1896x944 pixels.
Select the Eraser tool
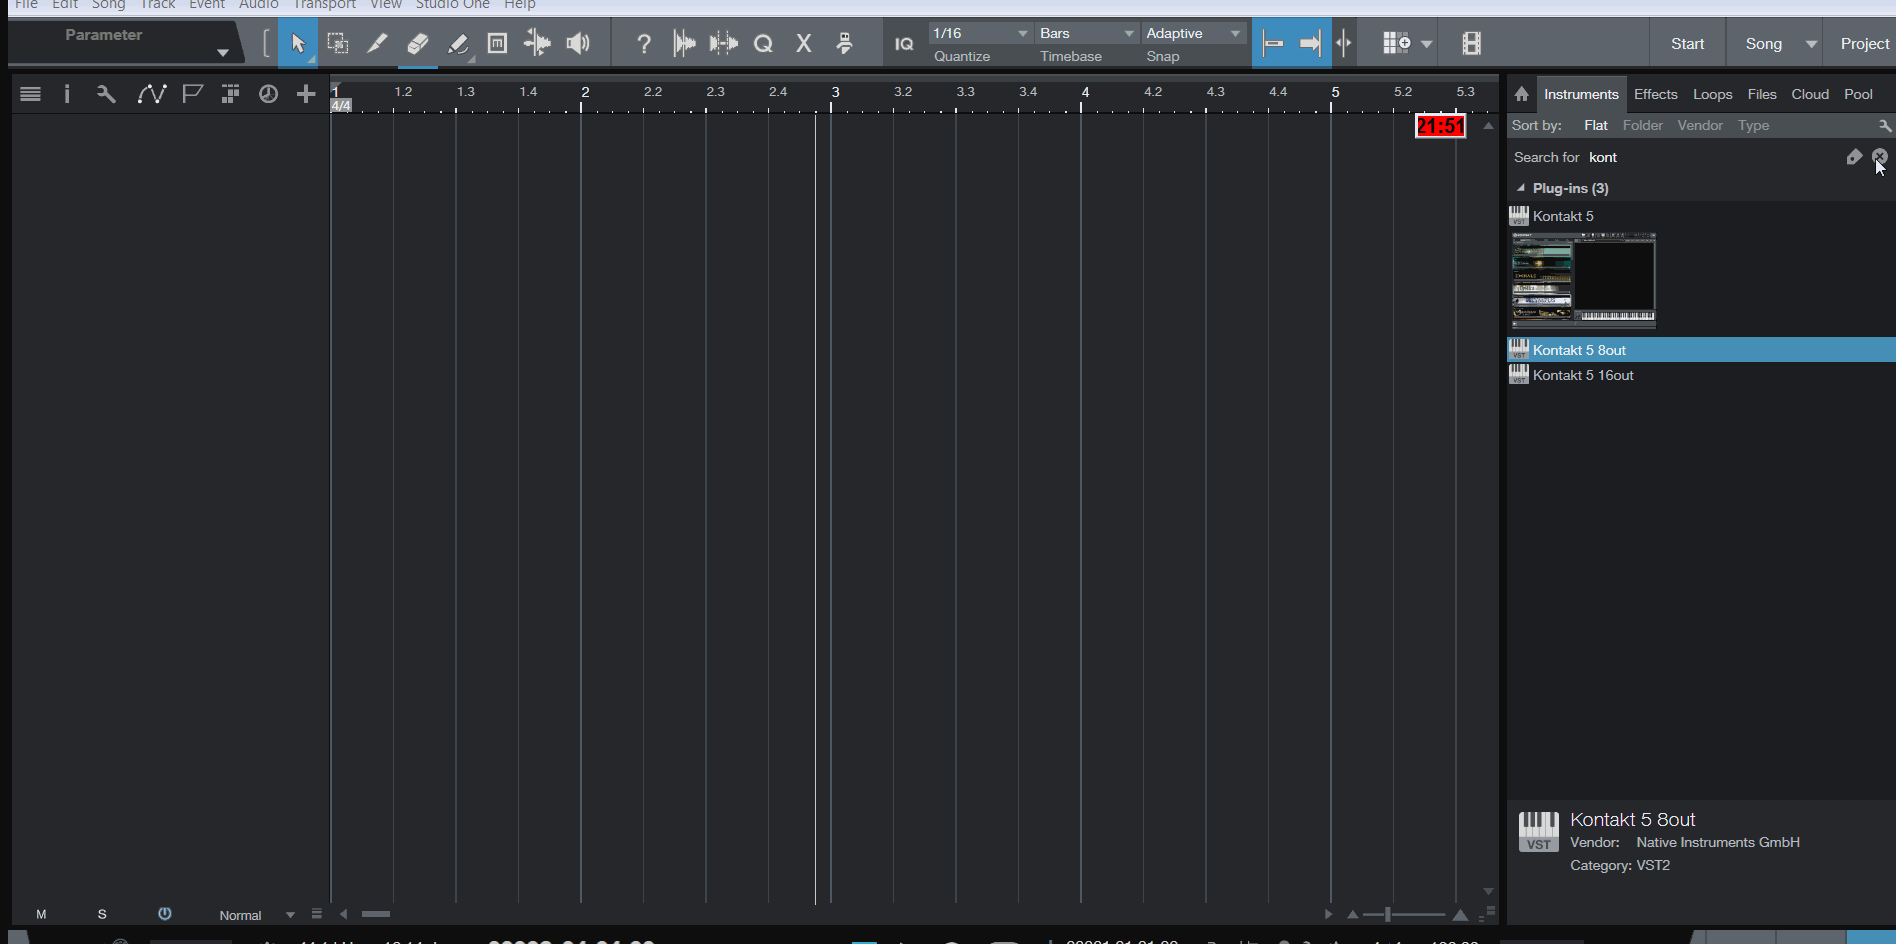(418, 43)
